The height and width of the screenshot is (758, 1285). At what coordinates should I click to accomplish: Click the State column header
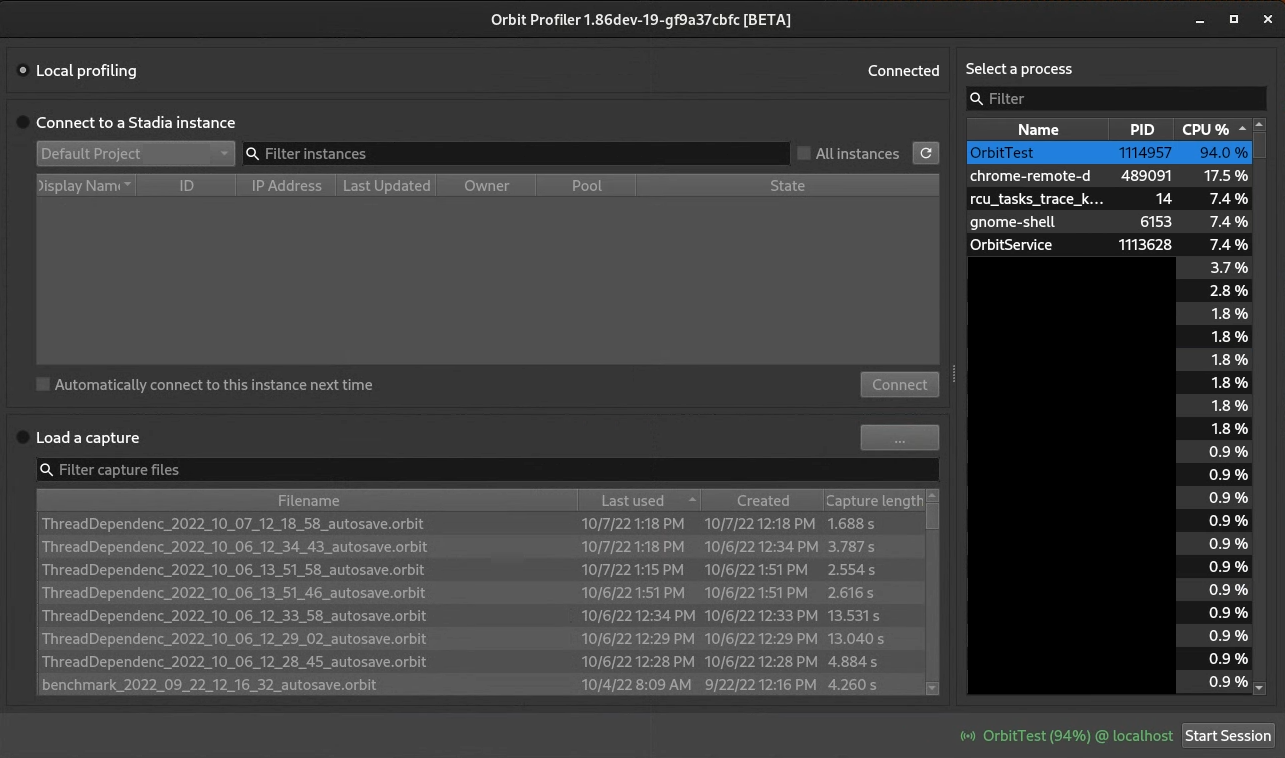point(787,186)
